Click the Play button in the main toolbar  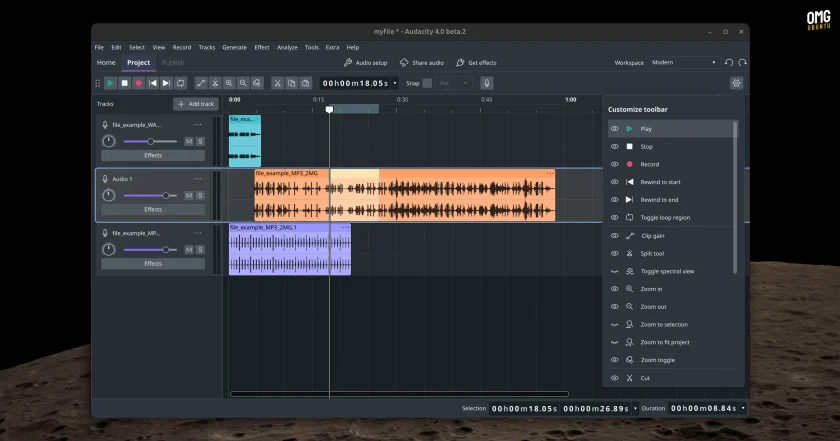pos(110,83)
